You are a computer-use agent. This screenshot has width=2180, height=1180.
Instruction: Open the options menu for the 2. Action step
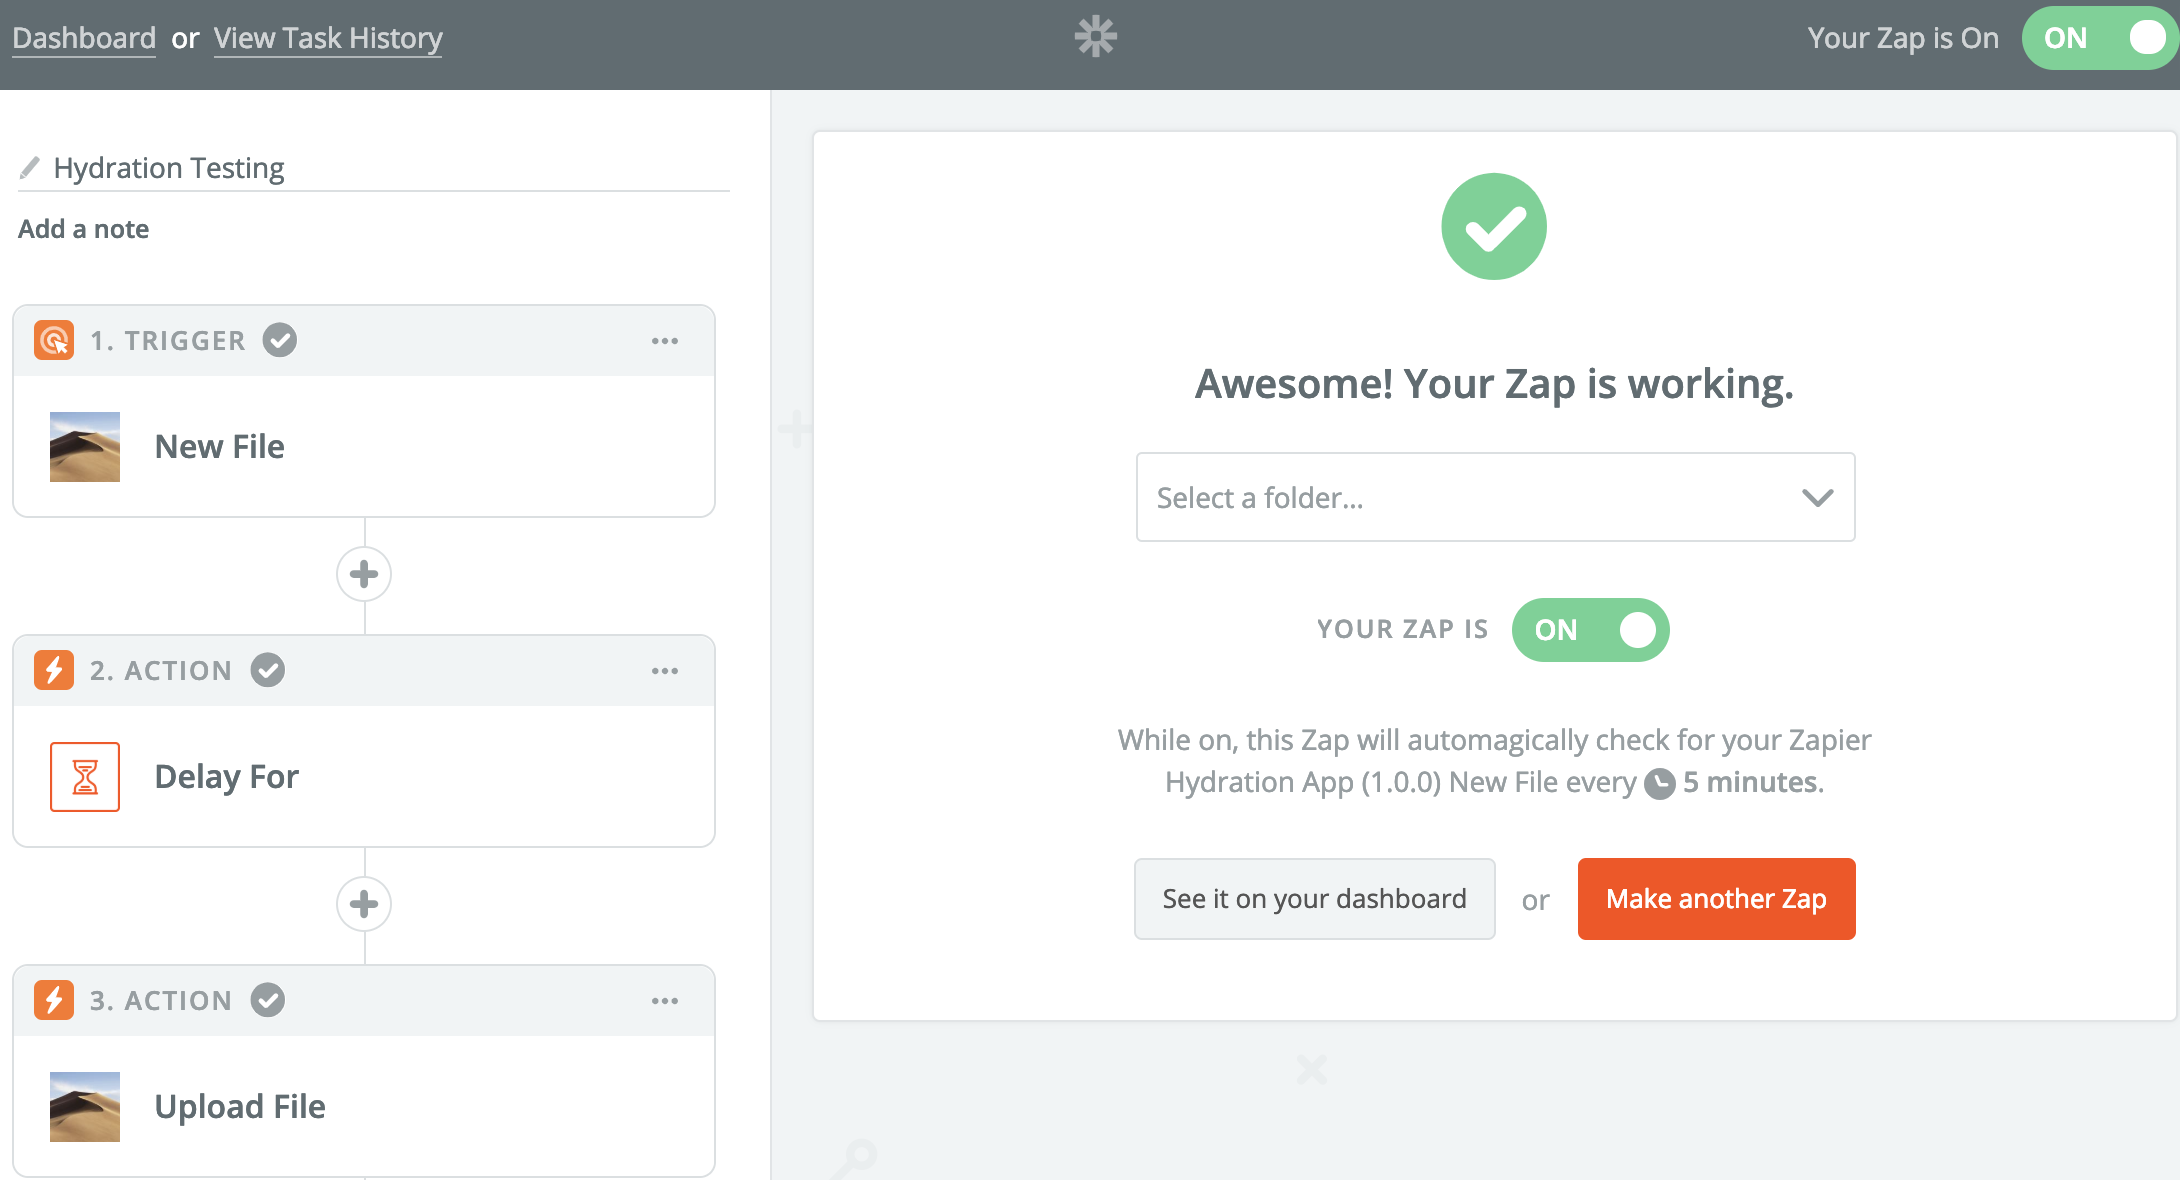[665, 671]
